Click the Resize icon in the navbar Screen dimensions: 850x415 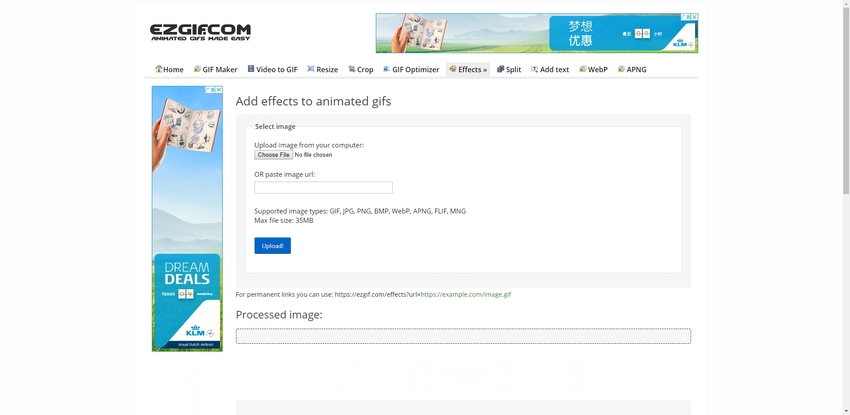(311, 69)
